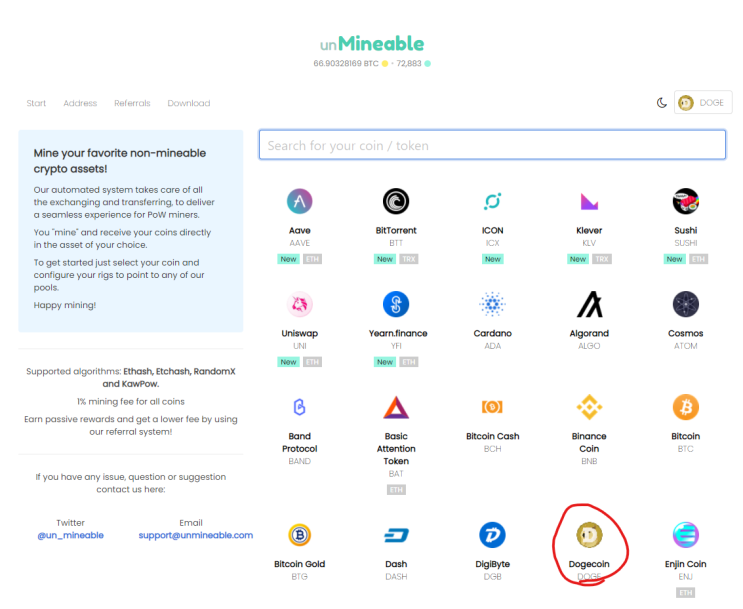Click the Aave coin icon
This screenshot has width=743, height=609.
(299, 201)
